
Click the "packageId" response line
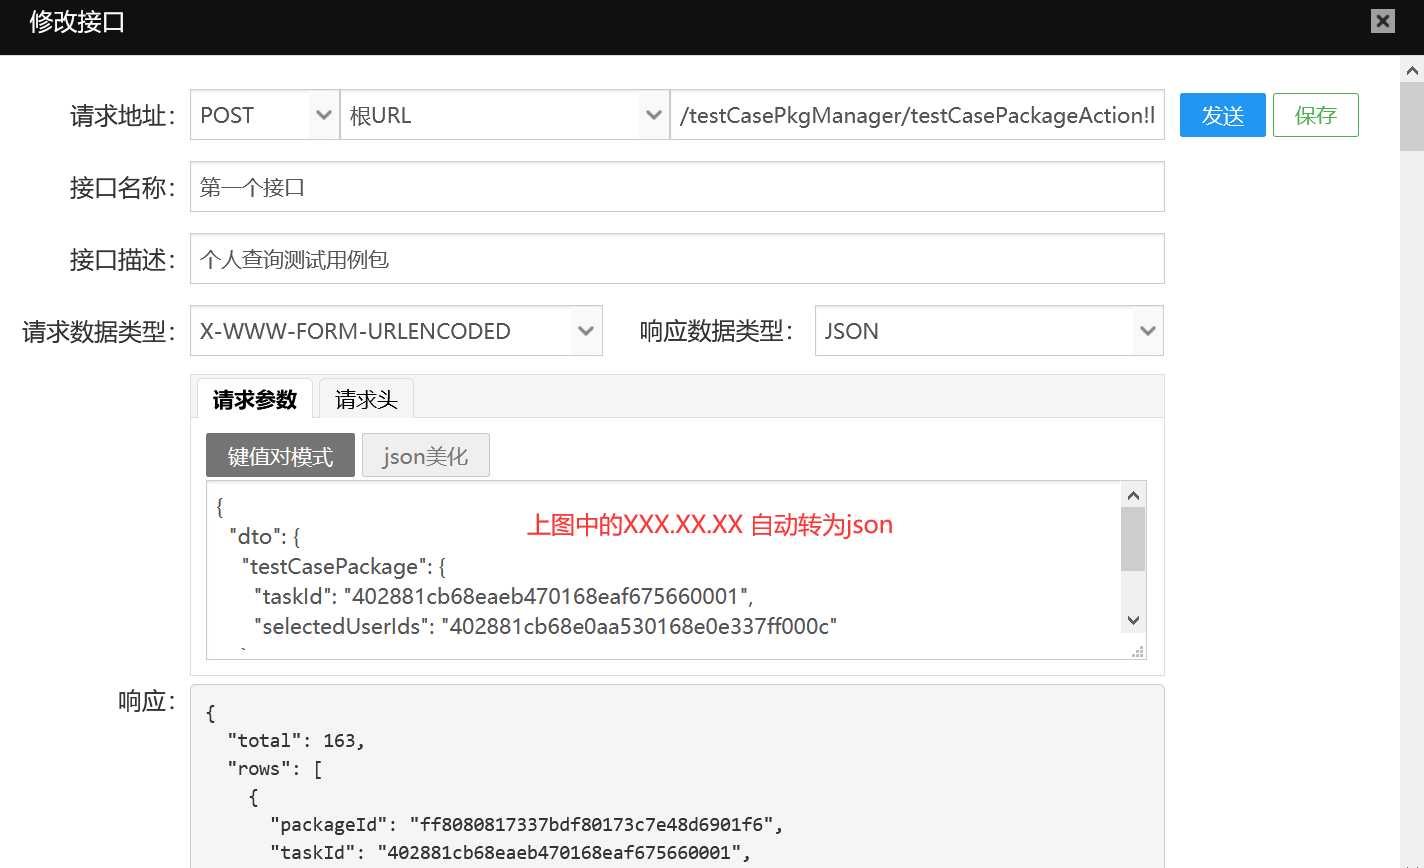527,824
